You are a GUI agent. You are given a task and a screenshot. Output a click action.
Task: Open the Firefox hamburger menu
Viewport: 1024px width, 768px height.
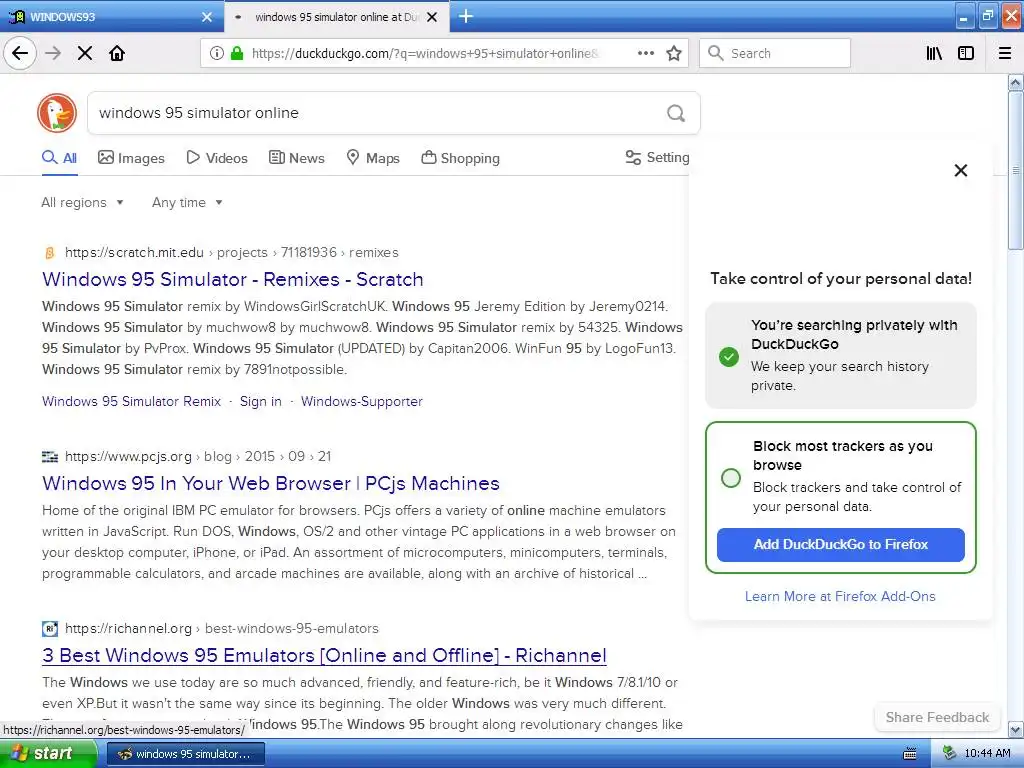1004,53
